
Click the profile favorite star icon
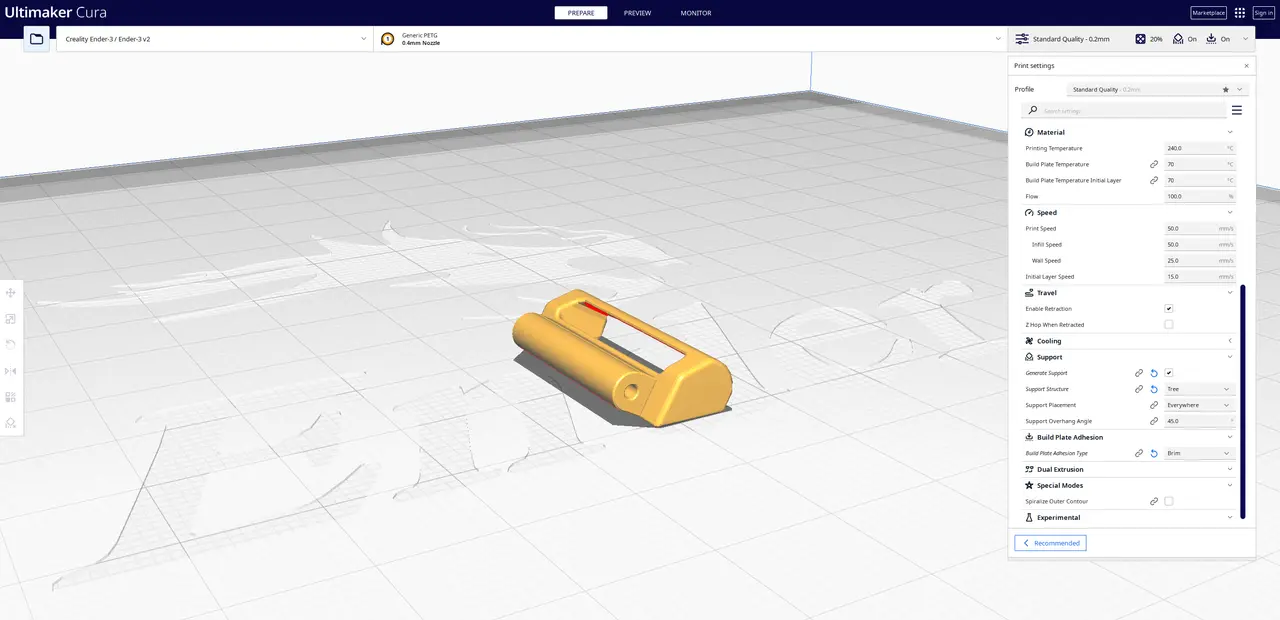1226,90
